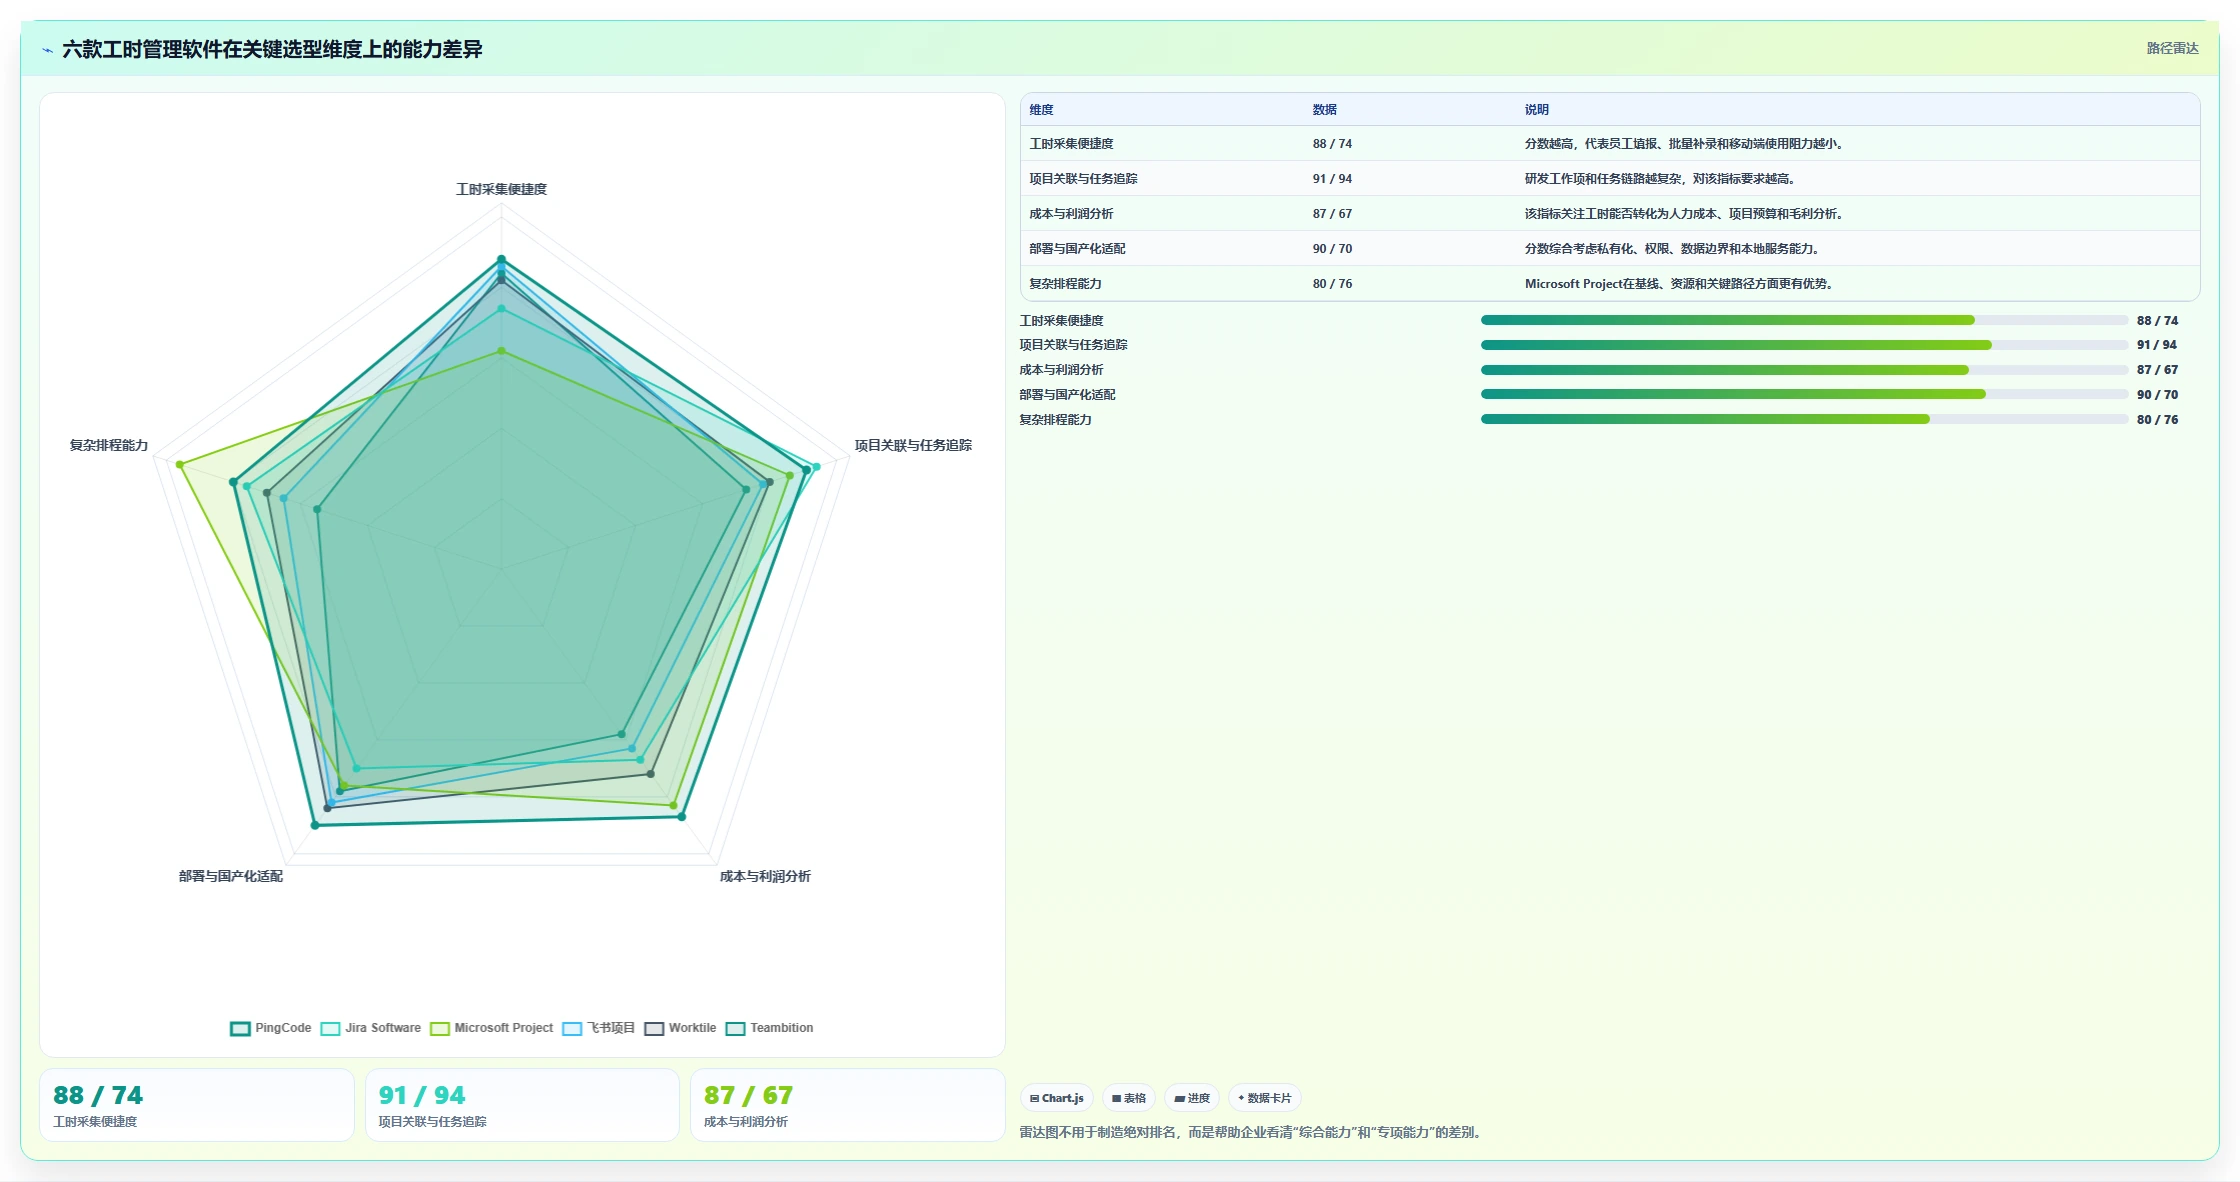Click the description starting with 研发工作项
Image resolution: width=2240 pixels, height=1182 pixels.
pyautogui.click(x=1661, y=179)
